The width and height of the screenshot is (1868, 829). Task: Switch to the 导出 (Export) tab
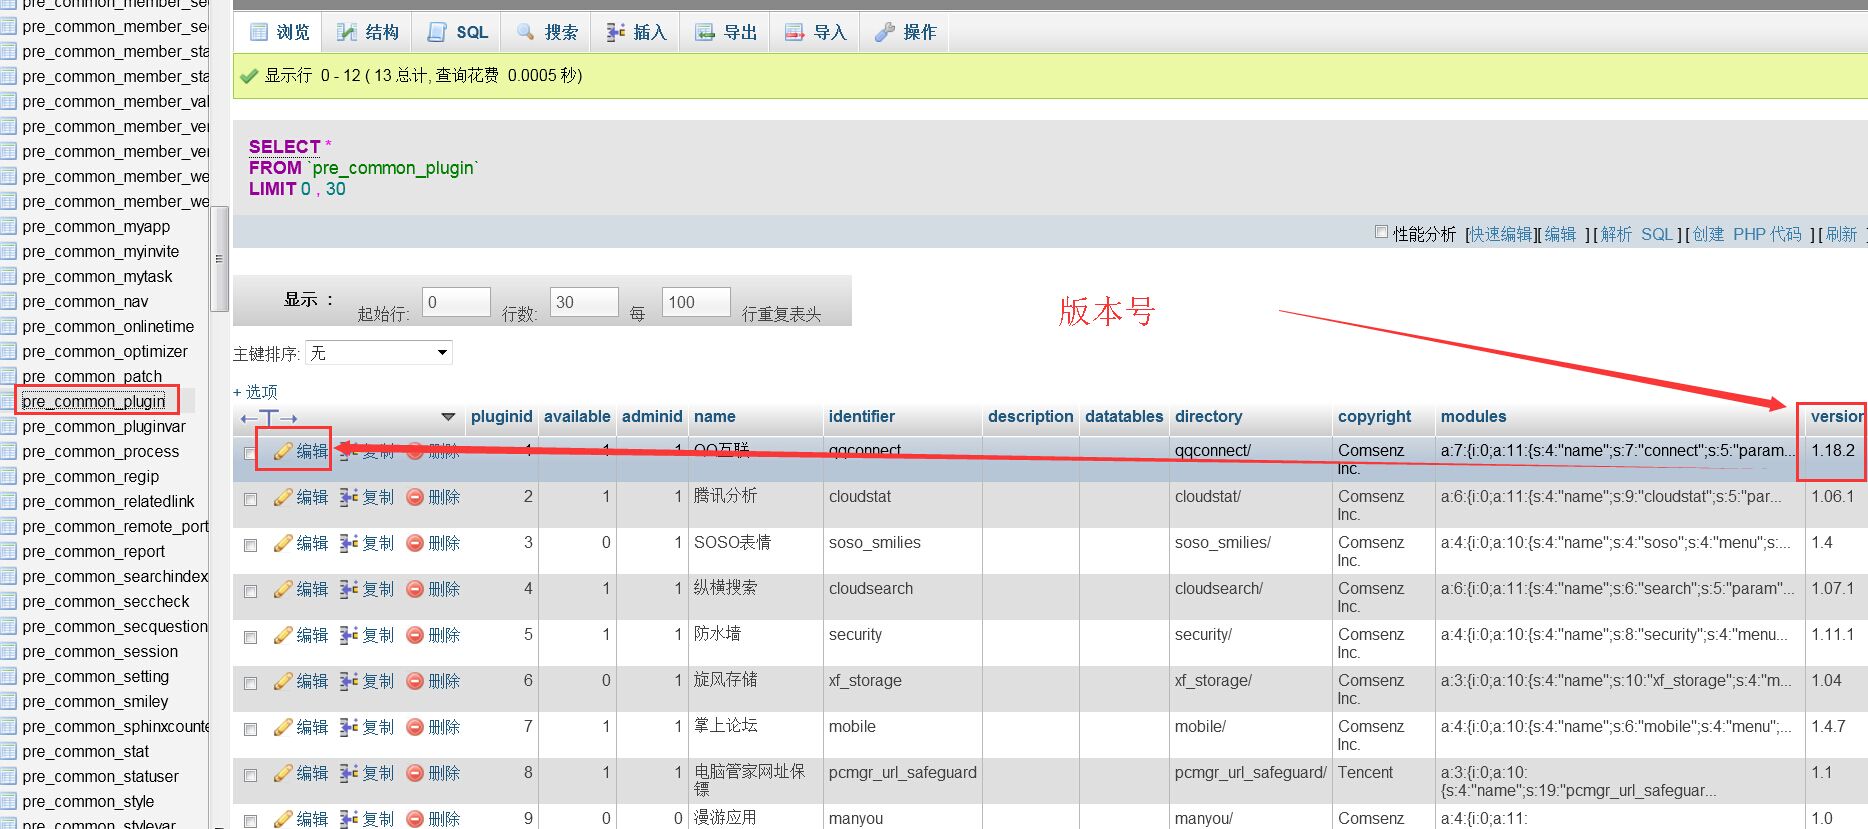[x=726, y=32]
